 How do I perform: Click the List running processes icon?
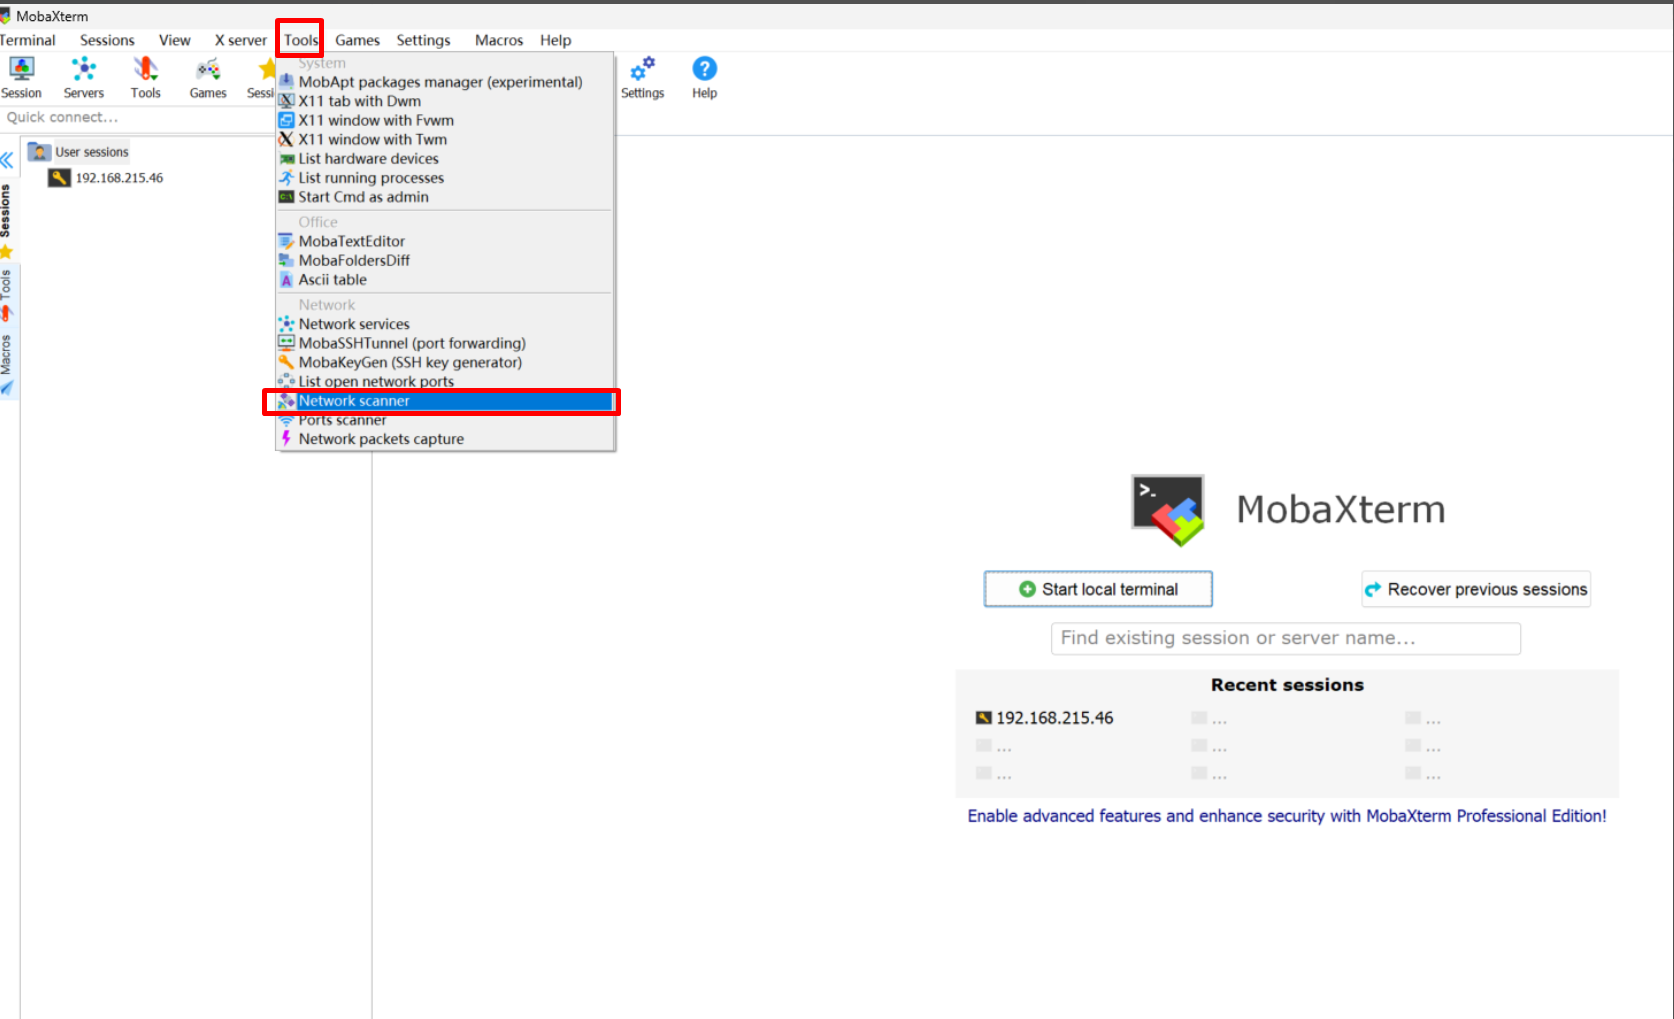tap(286, 177)
